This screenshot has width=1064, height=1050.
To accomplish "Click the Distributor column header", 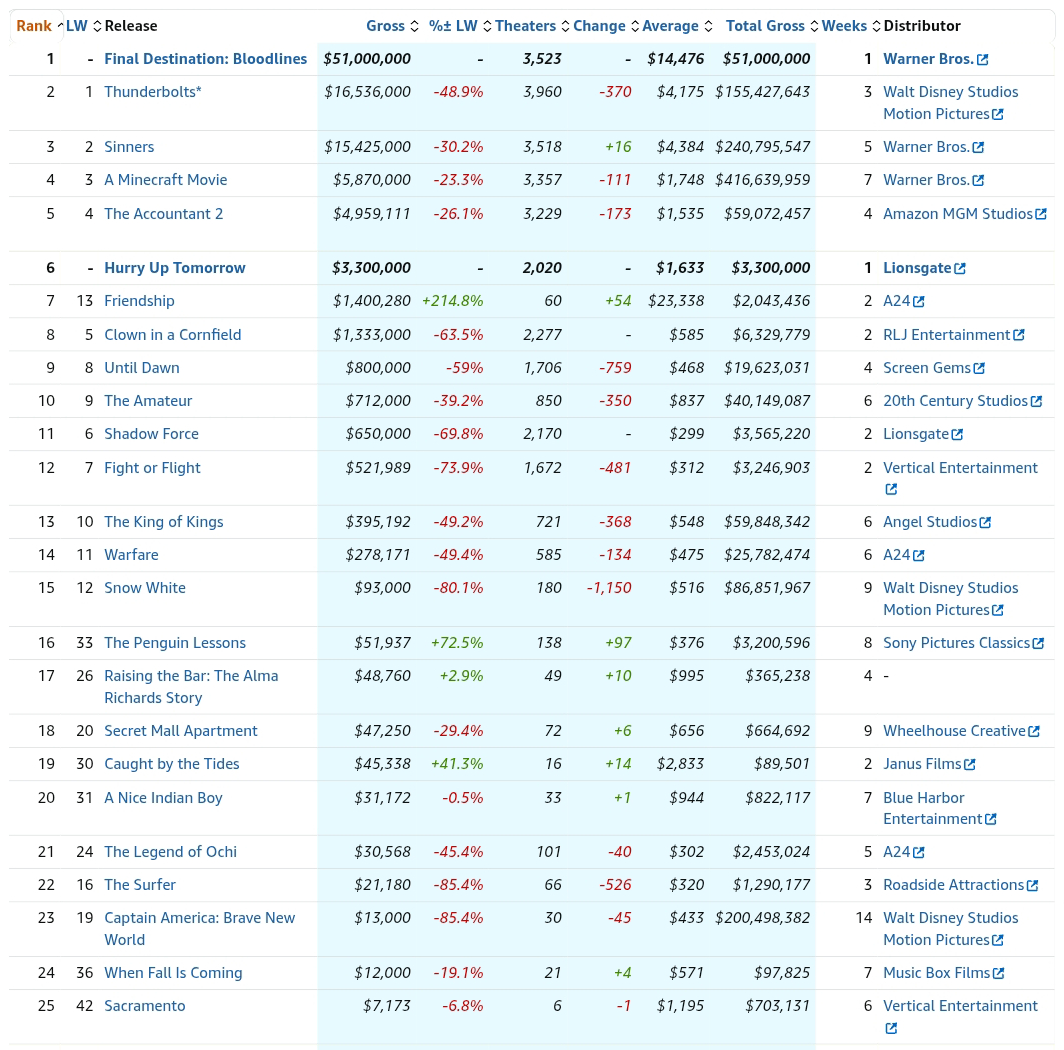I will tap(922, 26).
